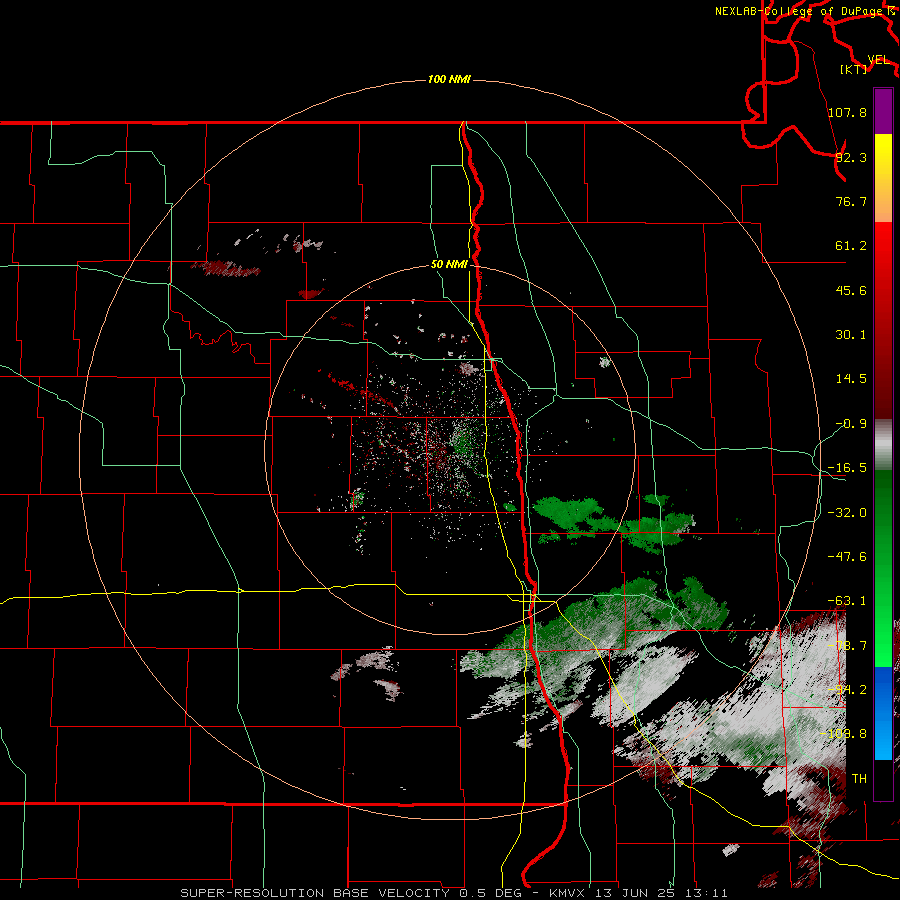
Task: Select the -32.0 velocity scale value
Action: pyautogui.click(x=847, y=513)
